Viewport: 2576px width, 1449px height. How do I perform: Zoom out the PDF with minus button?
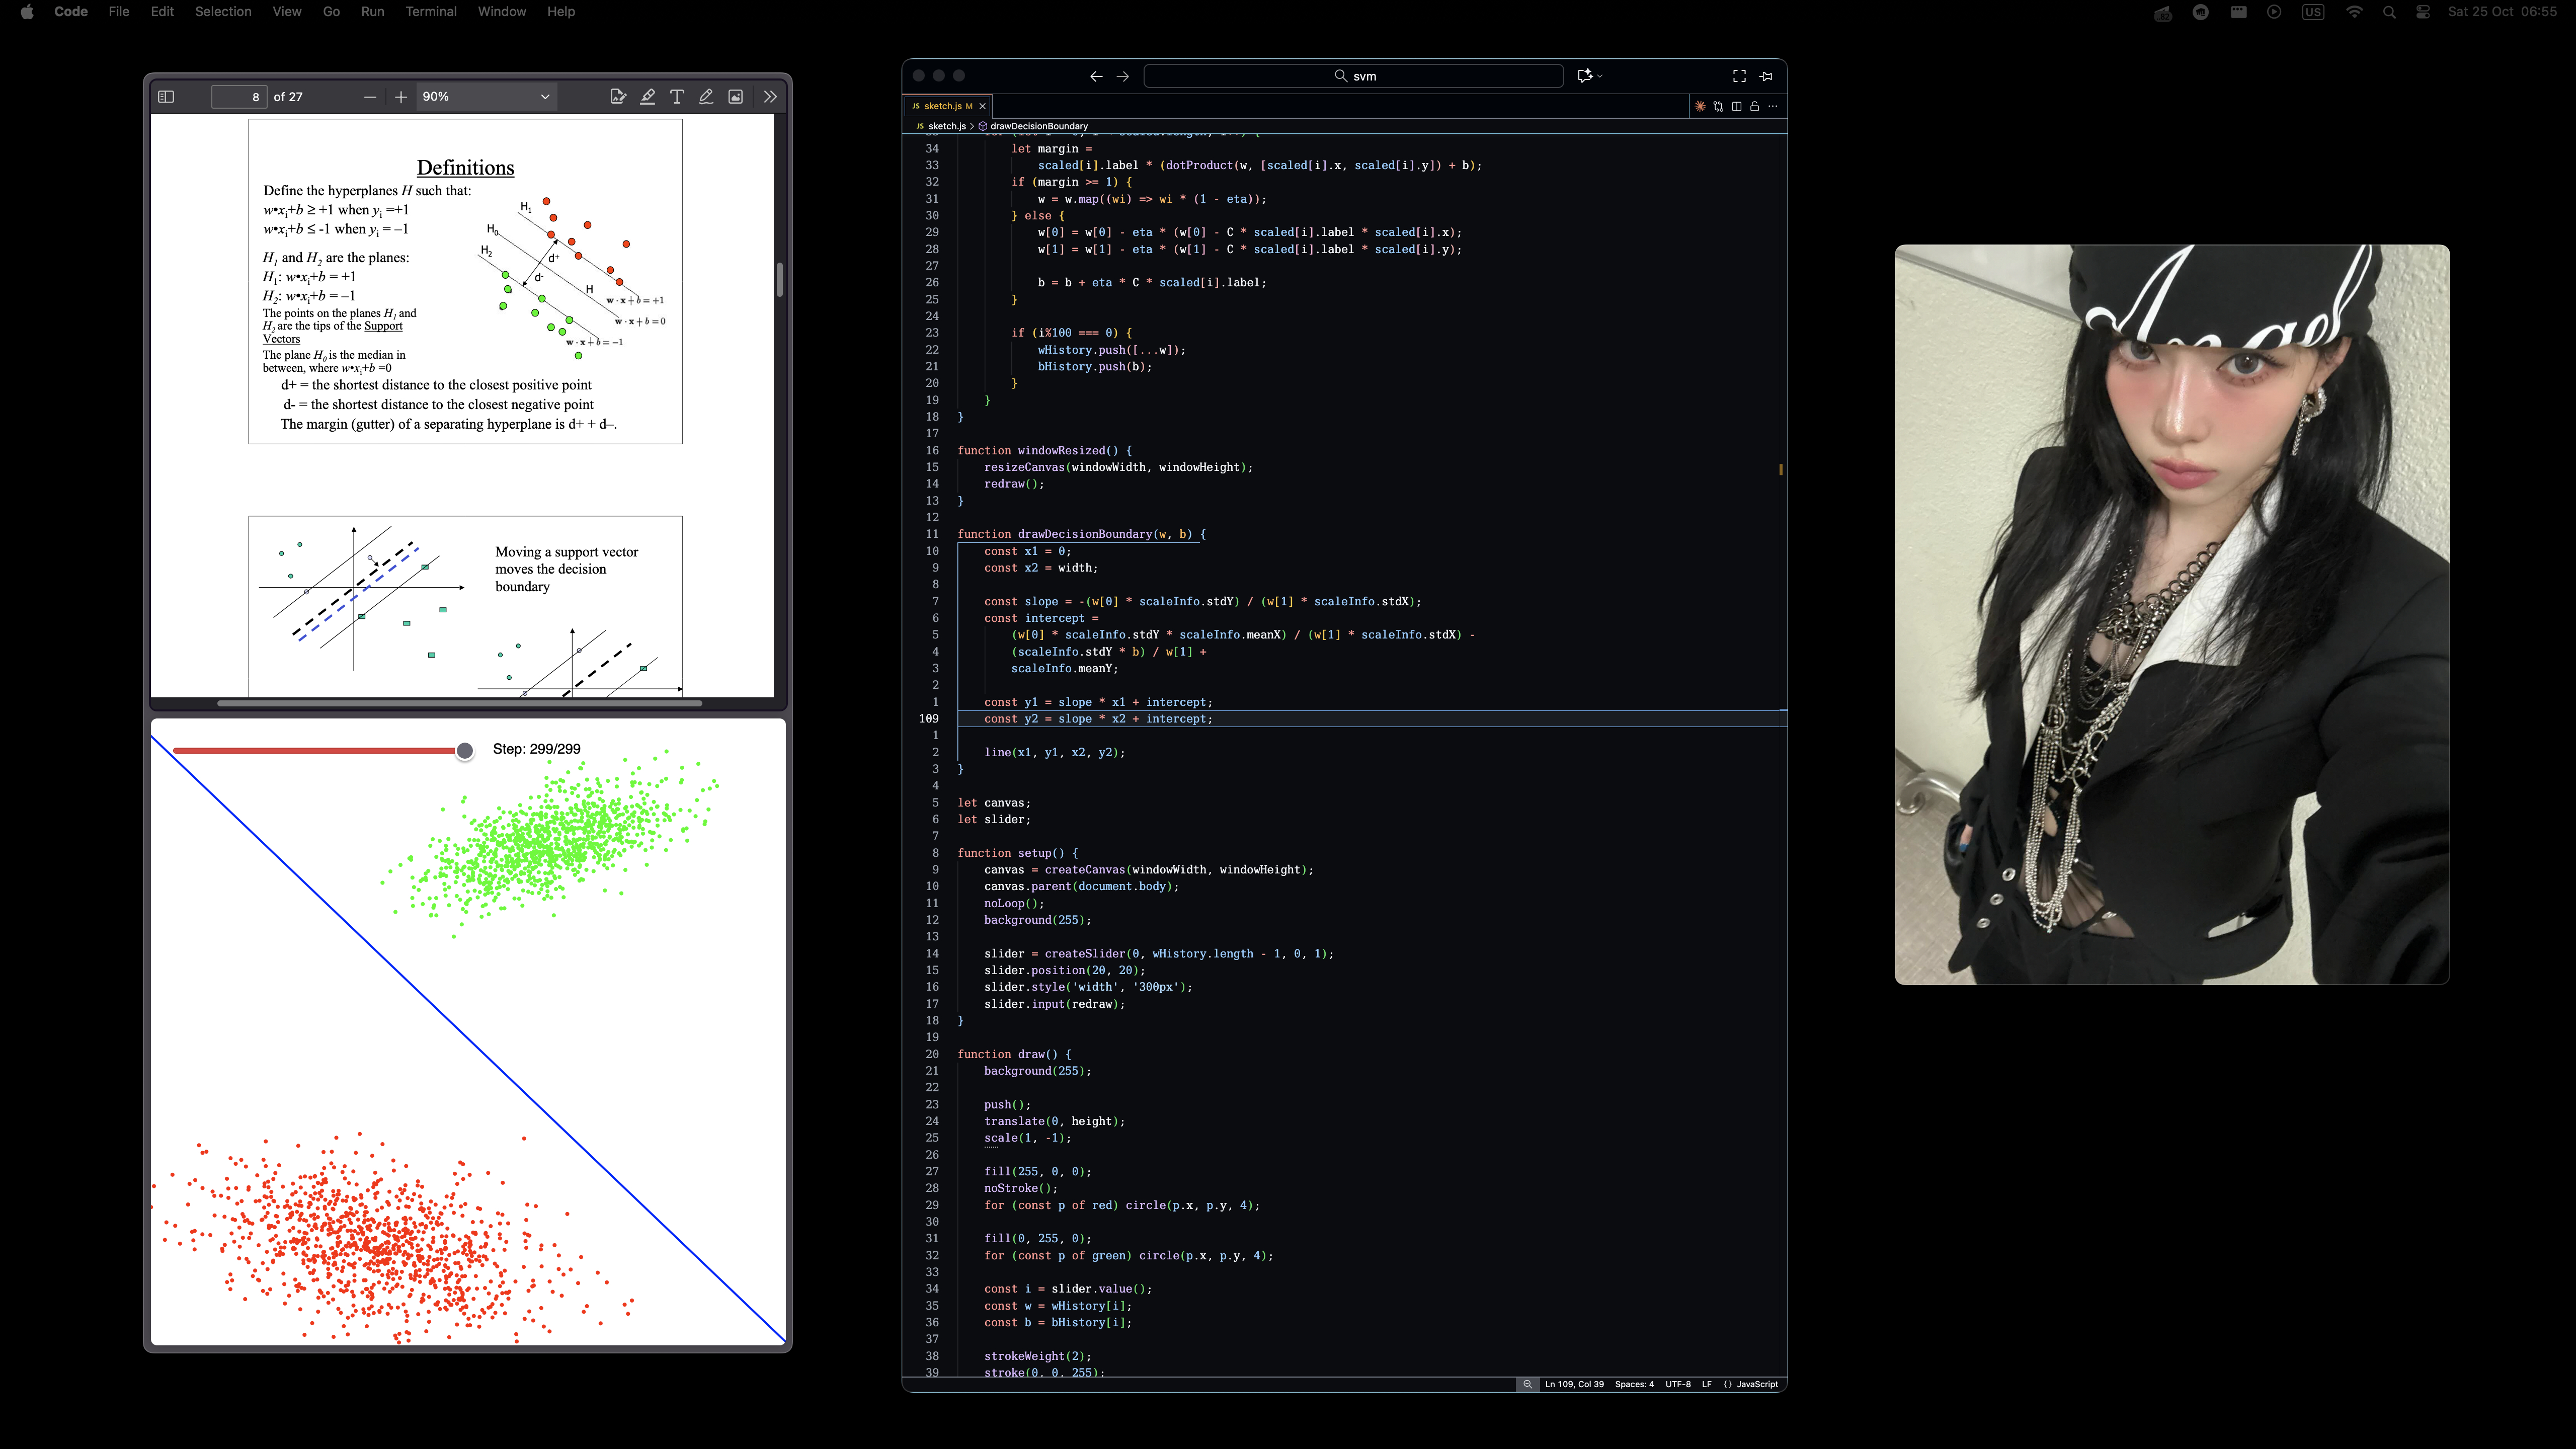(x=370, y=97)
